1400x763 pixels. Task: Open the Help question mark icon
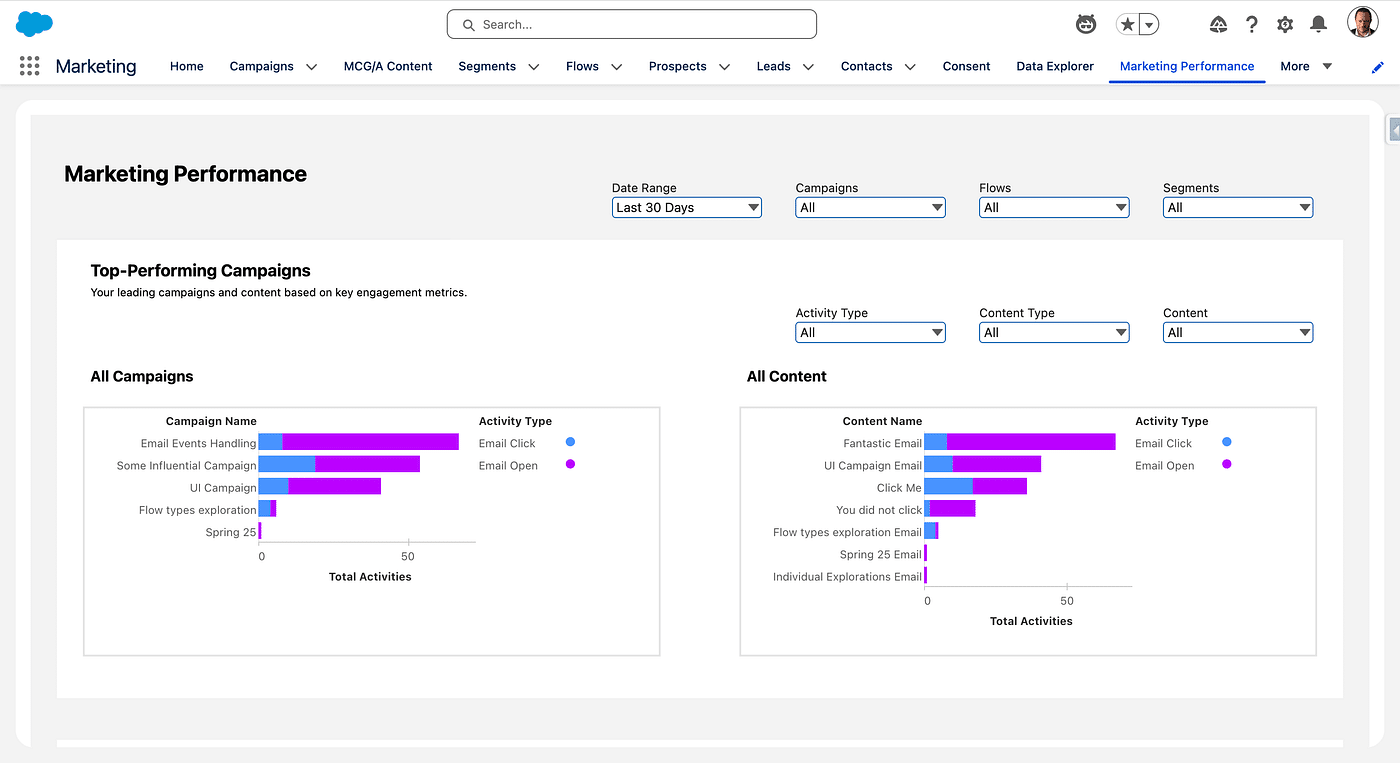click(x=1251, y=24)
